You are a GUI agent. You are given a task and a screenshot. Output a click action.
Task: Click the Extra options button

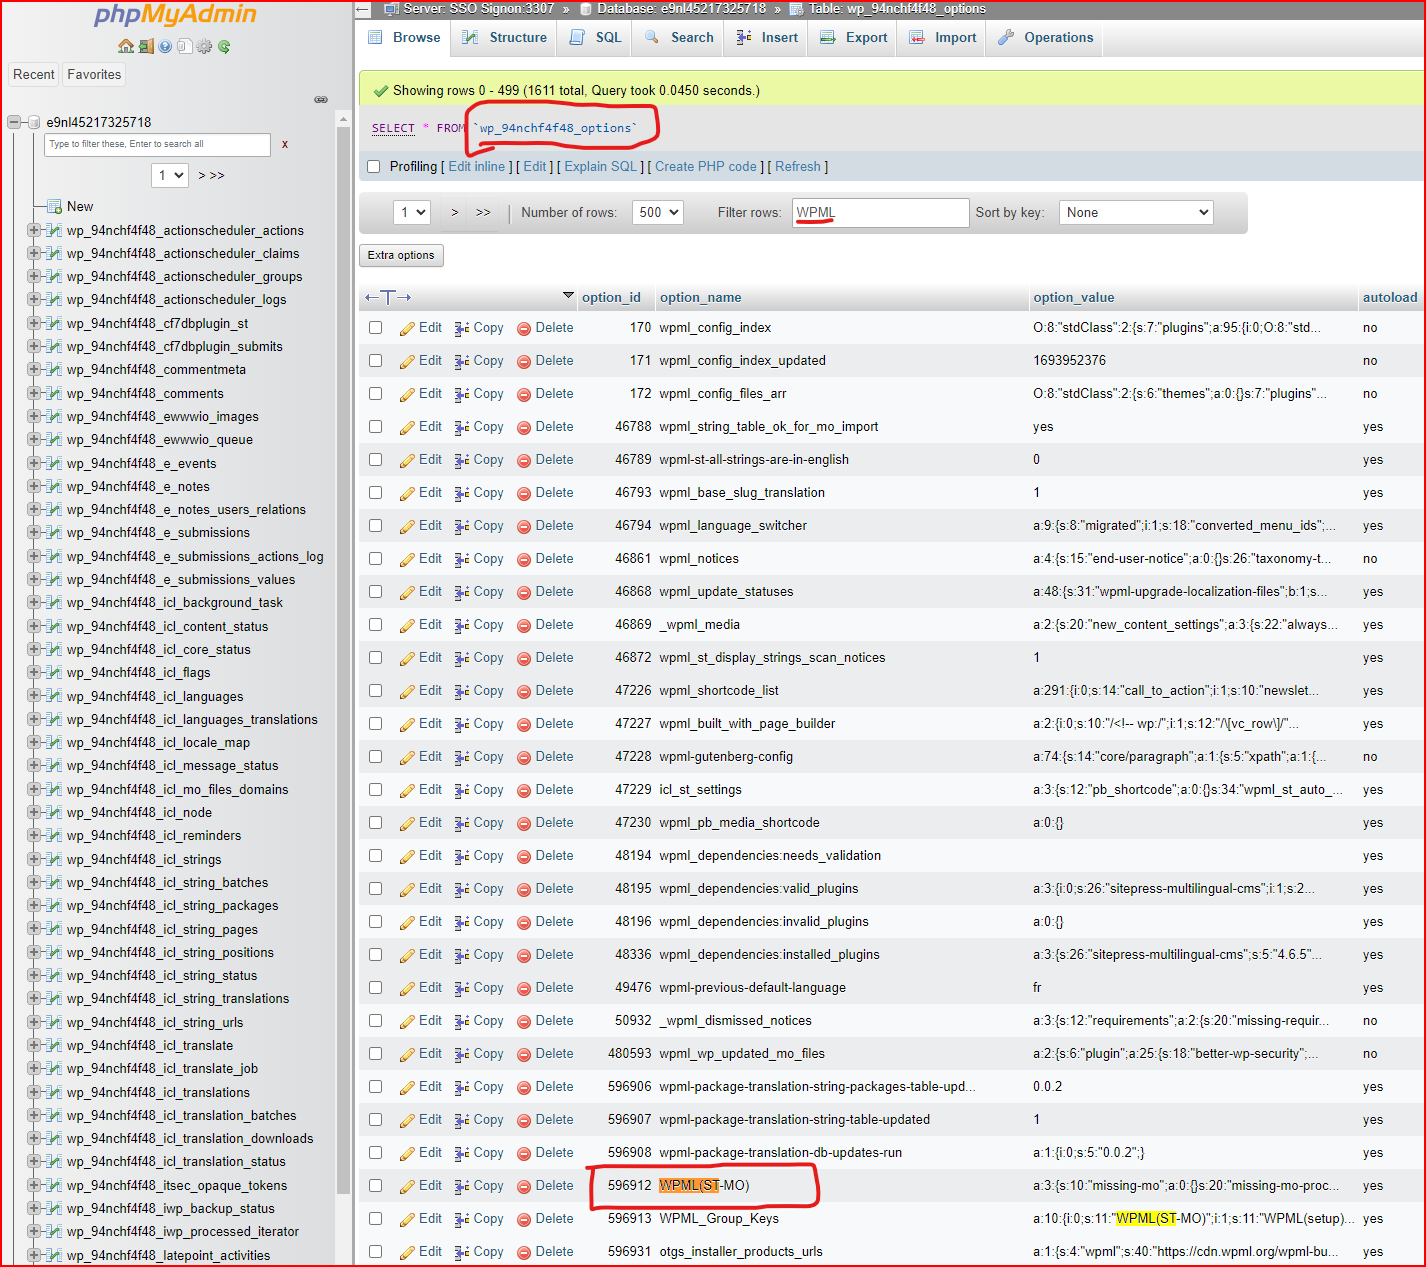401,255
